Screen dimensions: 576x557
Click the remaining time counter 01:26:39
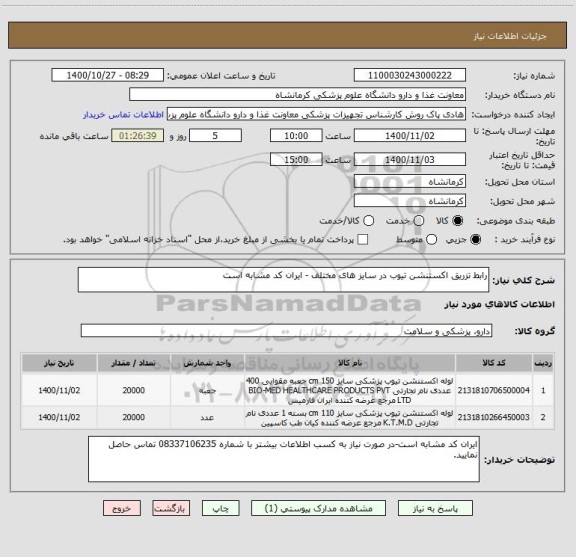click(x=138, y=136)
